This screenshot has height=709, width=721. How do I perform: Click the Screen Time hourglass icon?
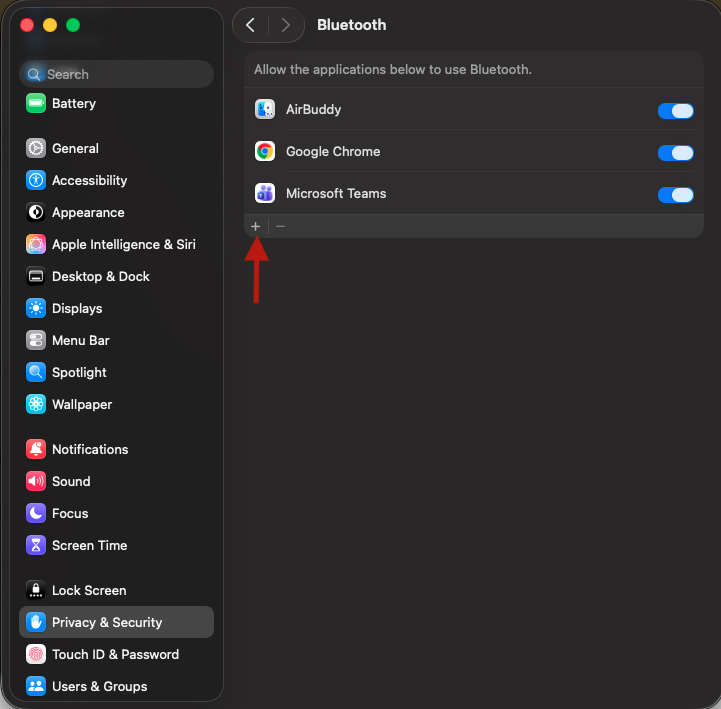36,545
